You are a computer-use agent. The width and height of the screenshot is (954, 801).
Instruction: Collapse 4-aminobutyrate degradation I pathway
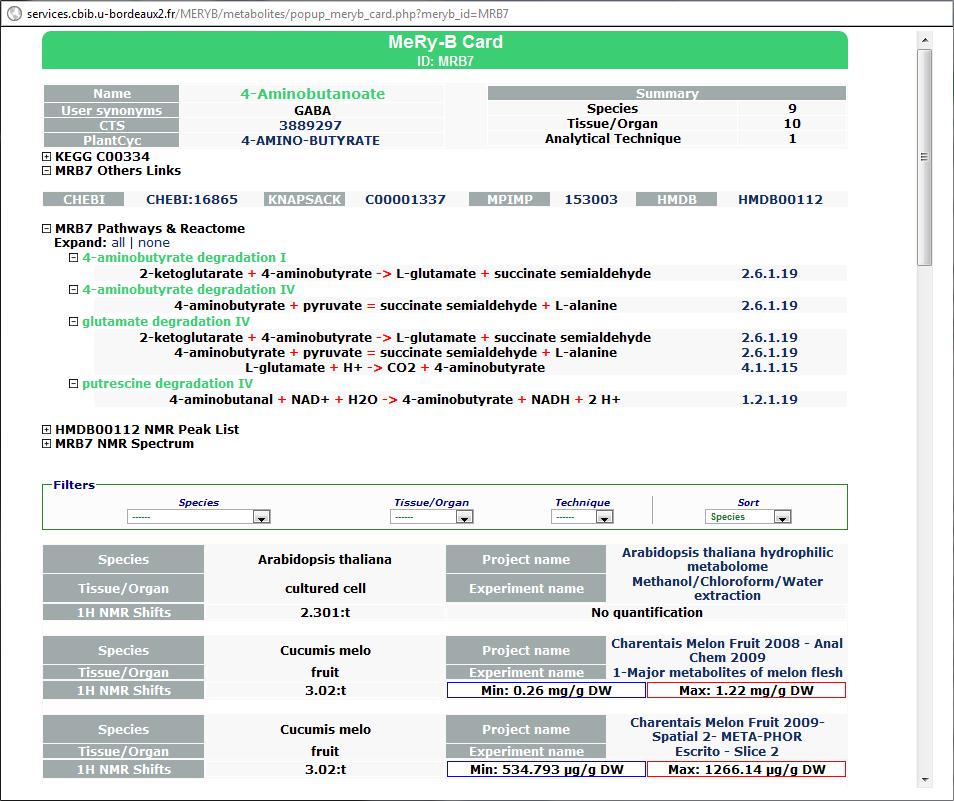[x=74, y=258]
